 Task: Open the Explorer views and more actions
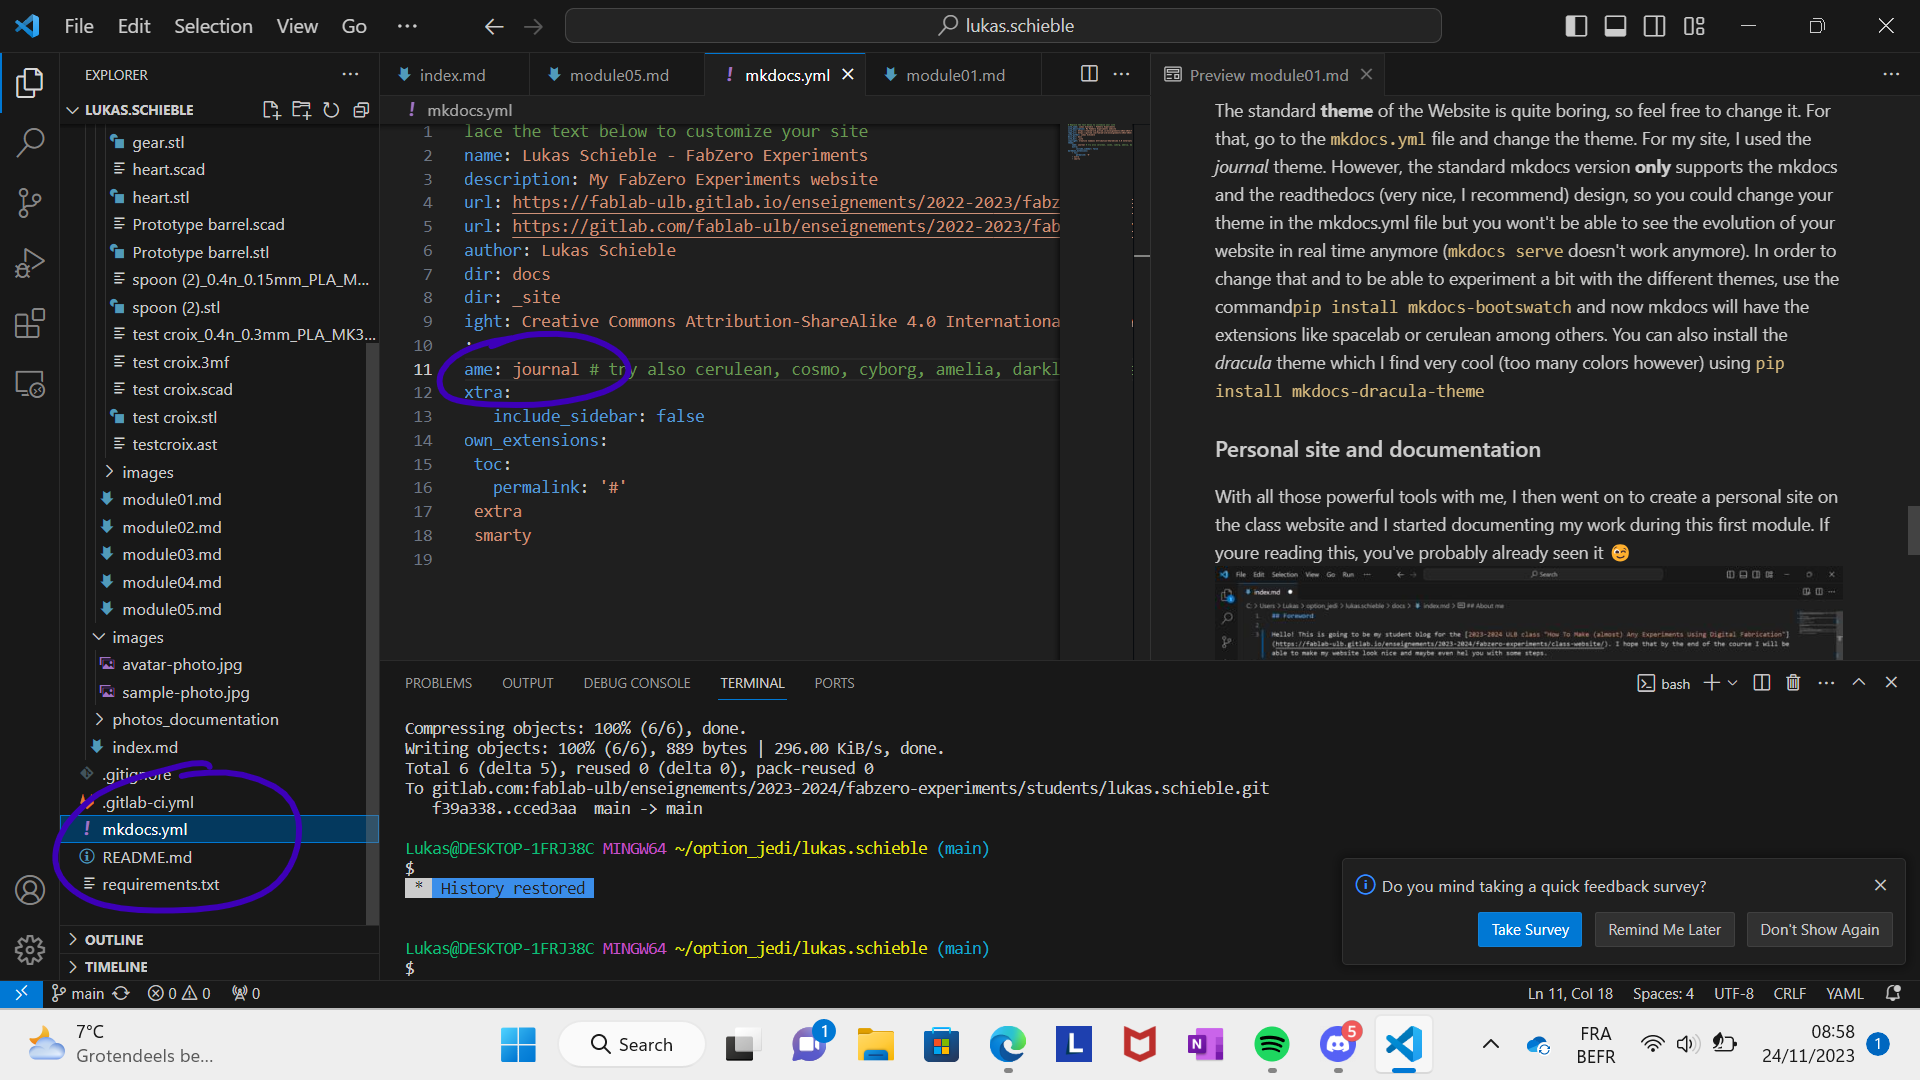(x=350, y=74)
